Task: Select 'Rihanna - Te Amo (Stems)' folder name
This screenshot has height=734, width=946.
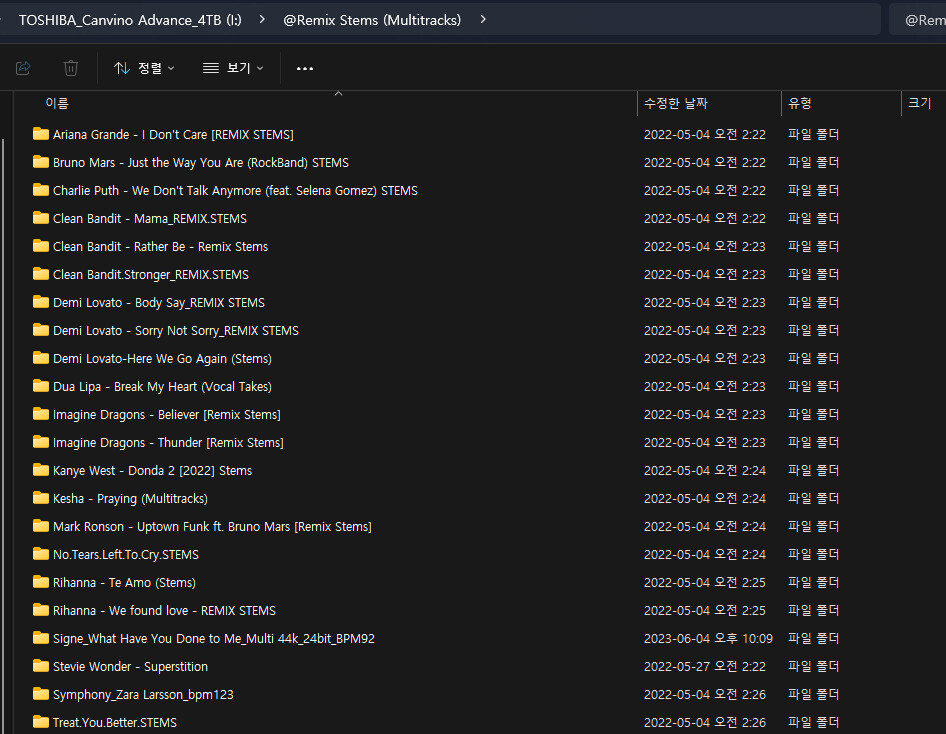Action: point(124,583)
